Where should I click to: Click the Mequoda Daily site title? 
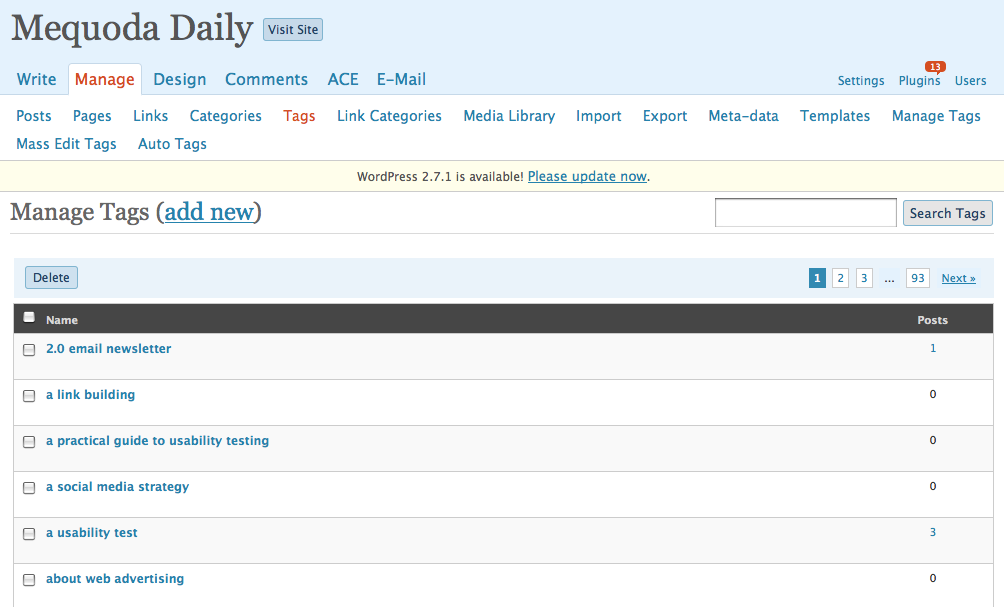point(133,29)
